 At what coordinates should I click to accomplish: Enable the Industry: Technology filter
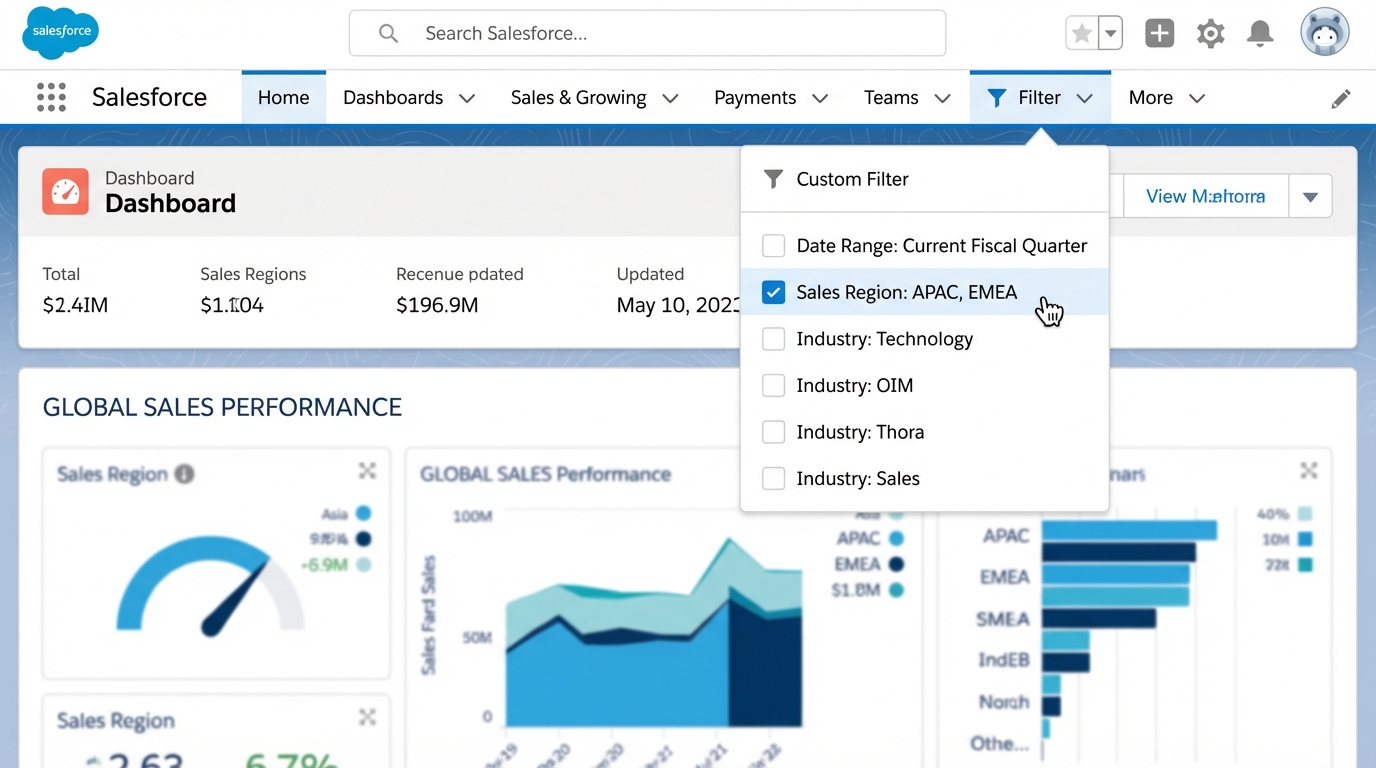click(773, 339)
